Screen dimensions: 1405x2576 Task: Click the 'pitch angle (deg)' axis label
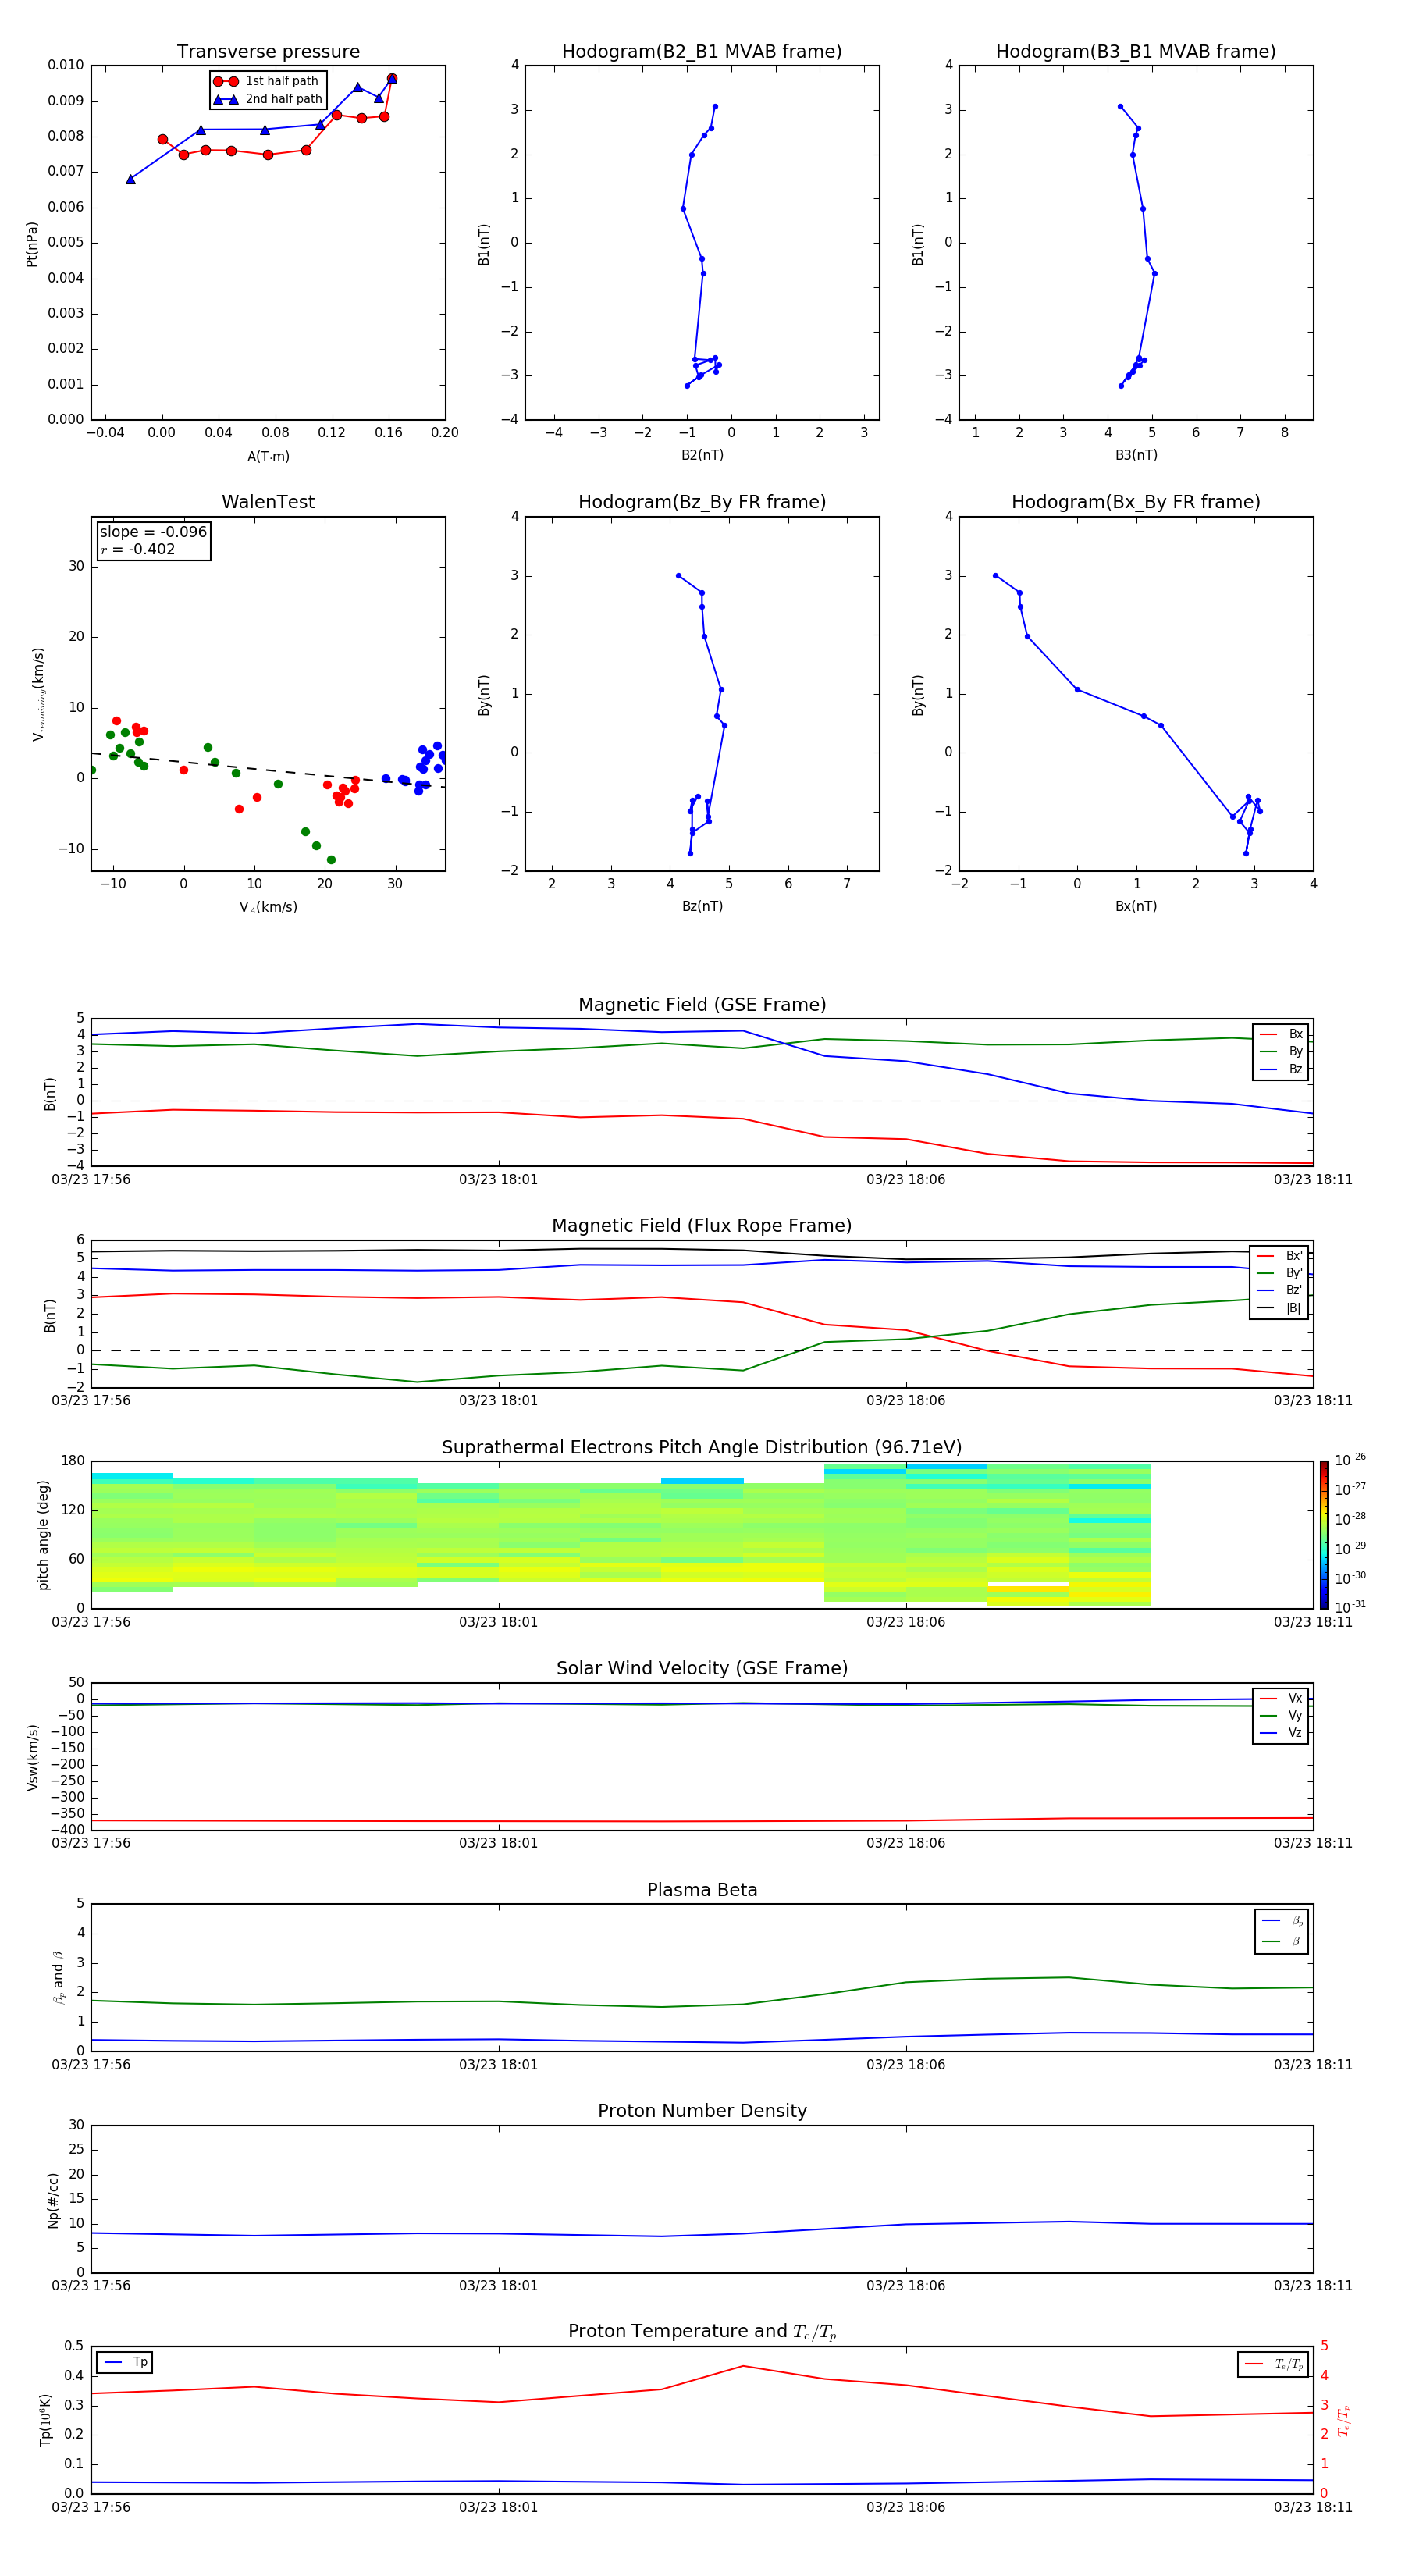43,1535
